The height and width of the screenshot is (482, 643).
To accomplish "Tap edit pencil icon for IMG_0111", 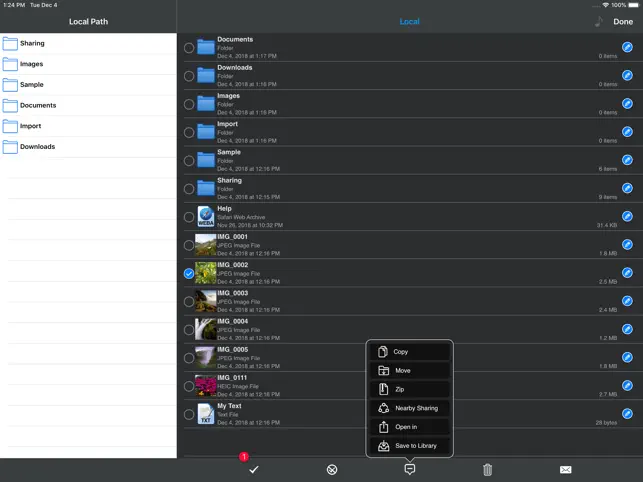I will 627,385.
